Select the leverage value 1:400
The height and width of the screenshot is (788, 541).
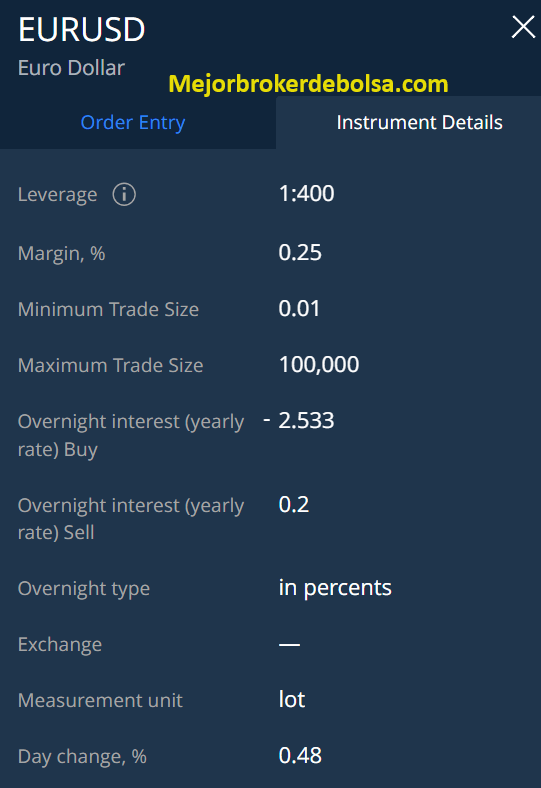pos(306,193)
